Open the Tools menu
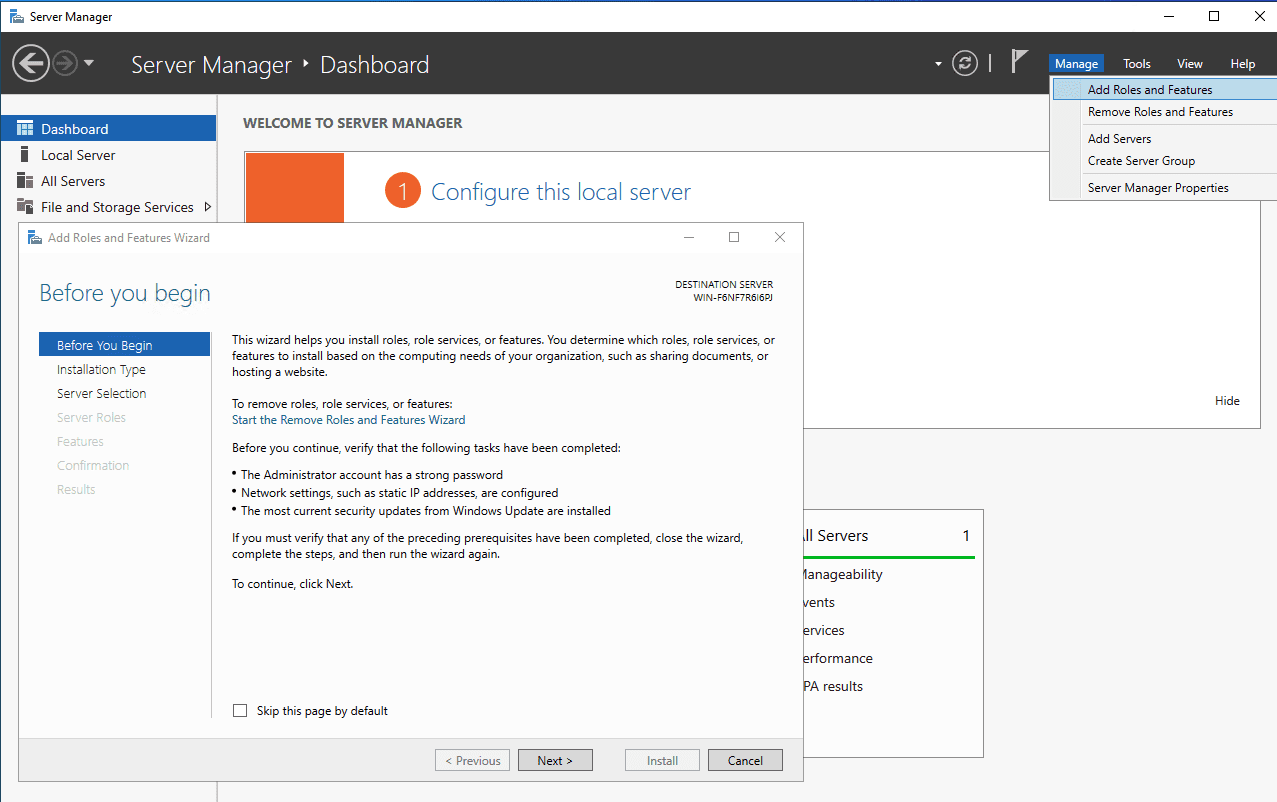 (x=1136, y=64)
